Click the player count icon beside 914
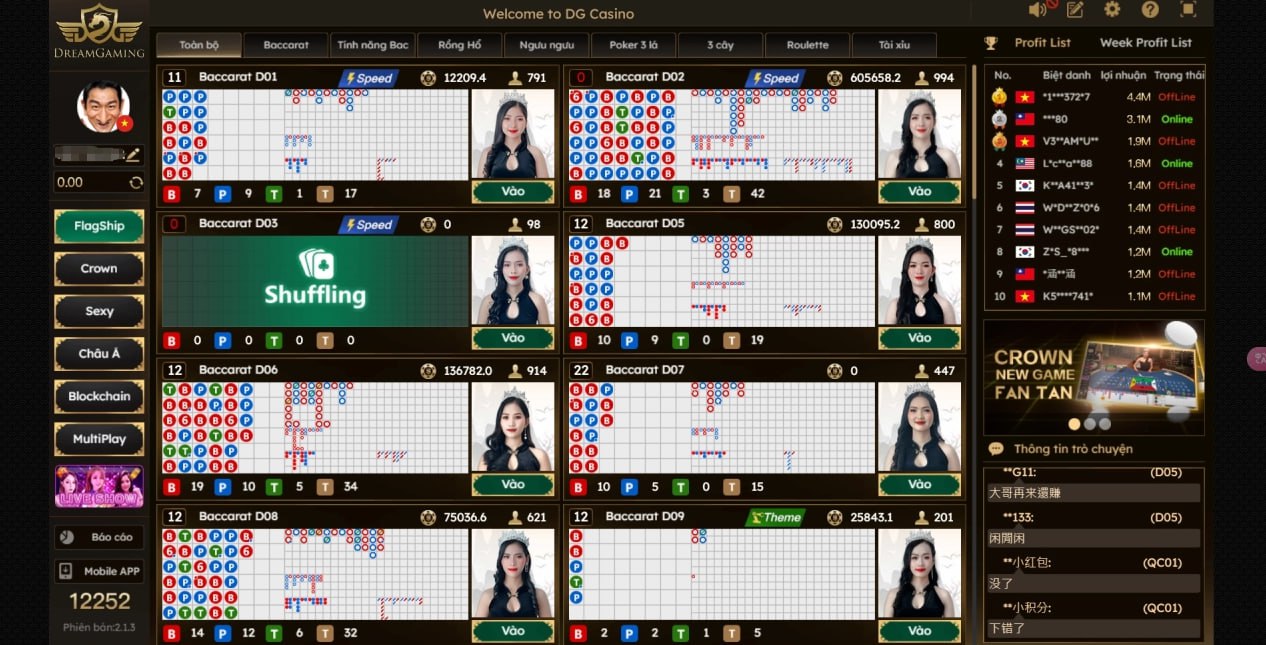 pyautogui.click(x=515, y=371)
